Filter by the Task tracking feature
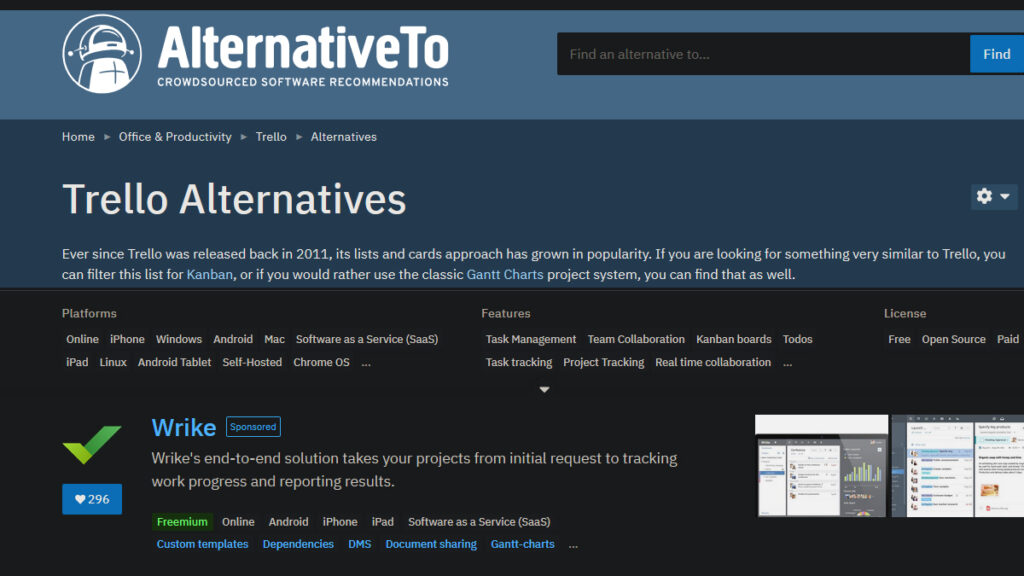 click(x=519, y=362)
